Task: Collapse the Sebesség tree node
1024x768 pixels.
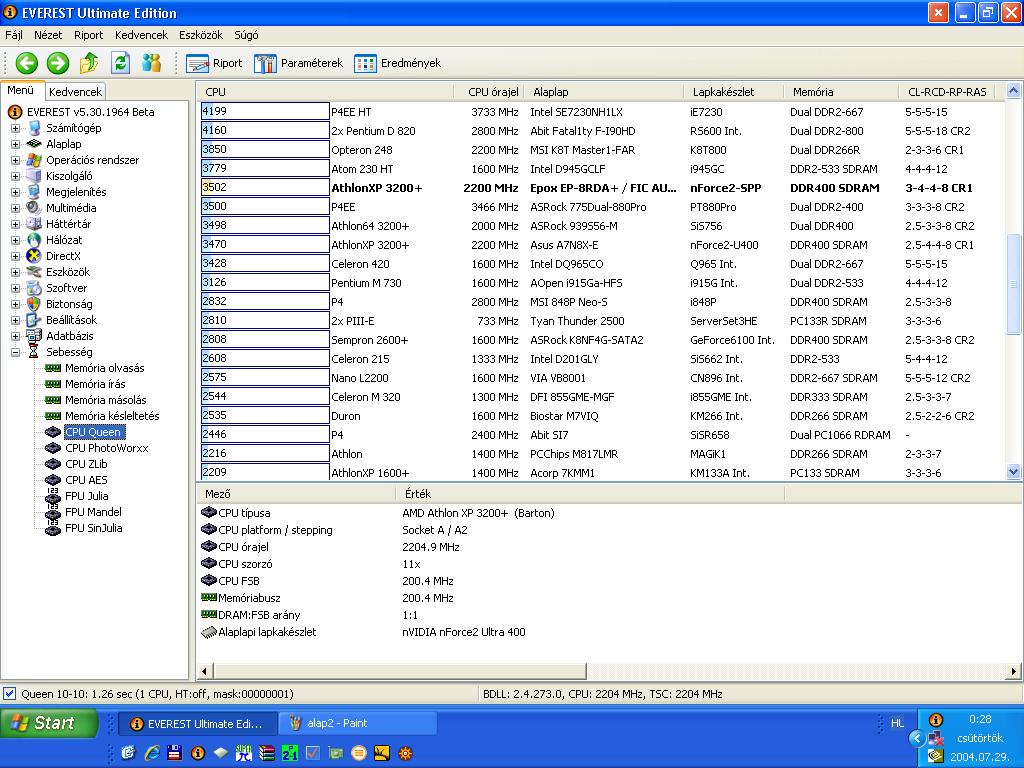Action: [15, 353]
